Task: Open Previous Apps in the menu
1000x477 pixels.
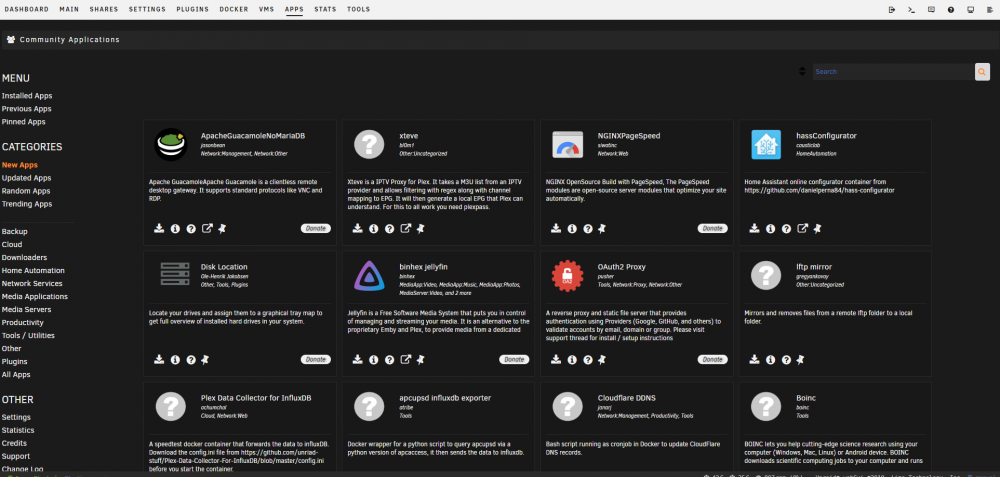Action: click(27, 109)
